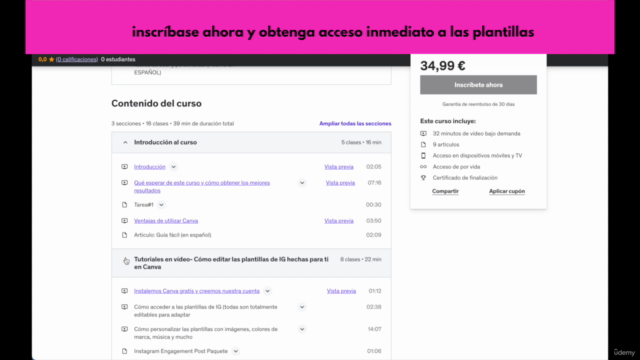Click the document icon beside Artículo: Guía fácil

click(x=124, y=235)
